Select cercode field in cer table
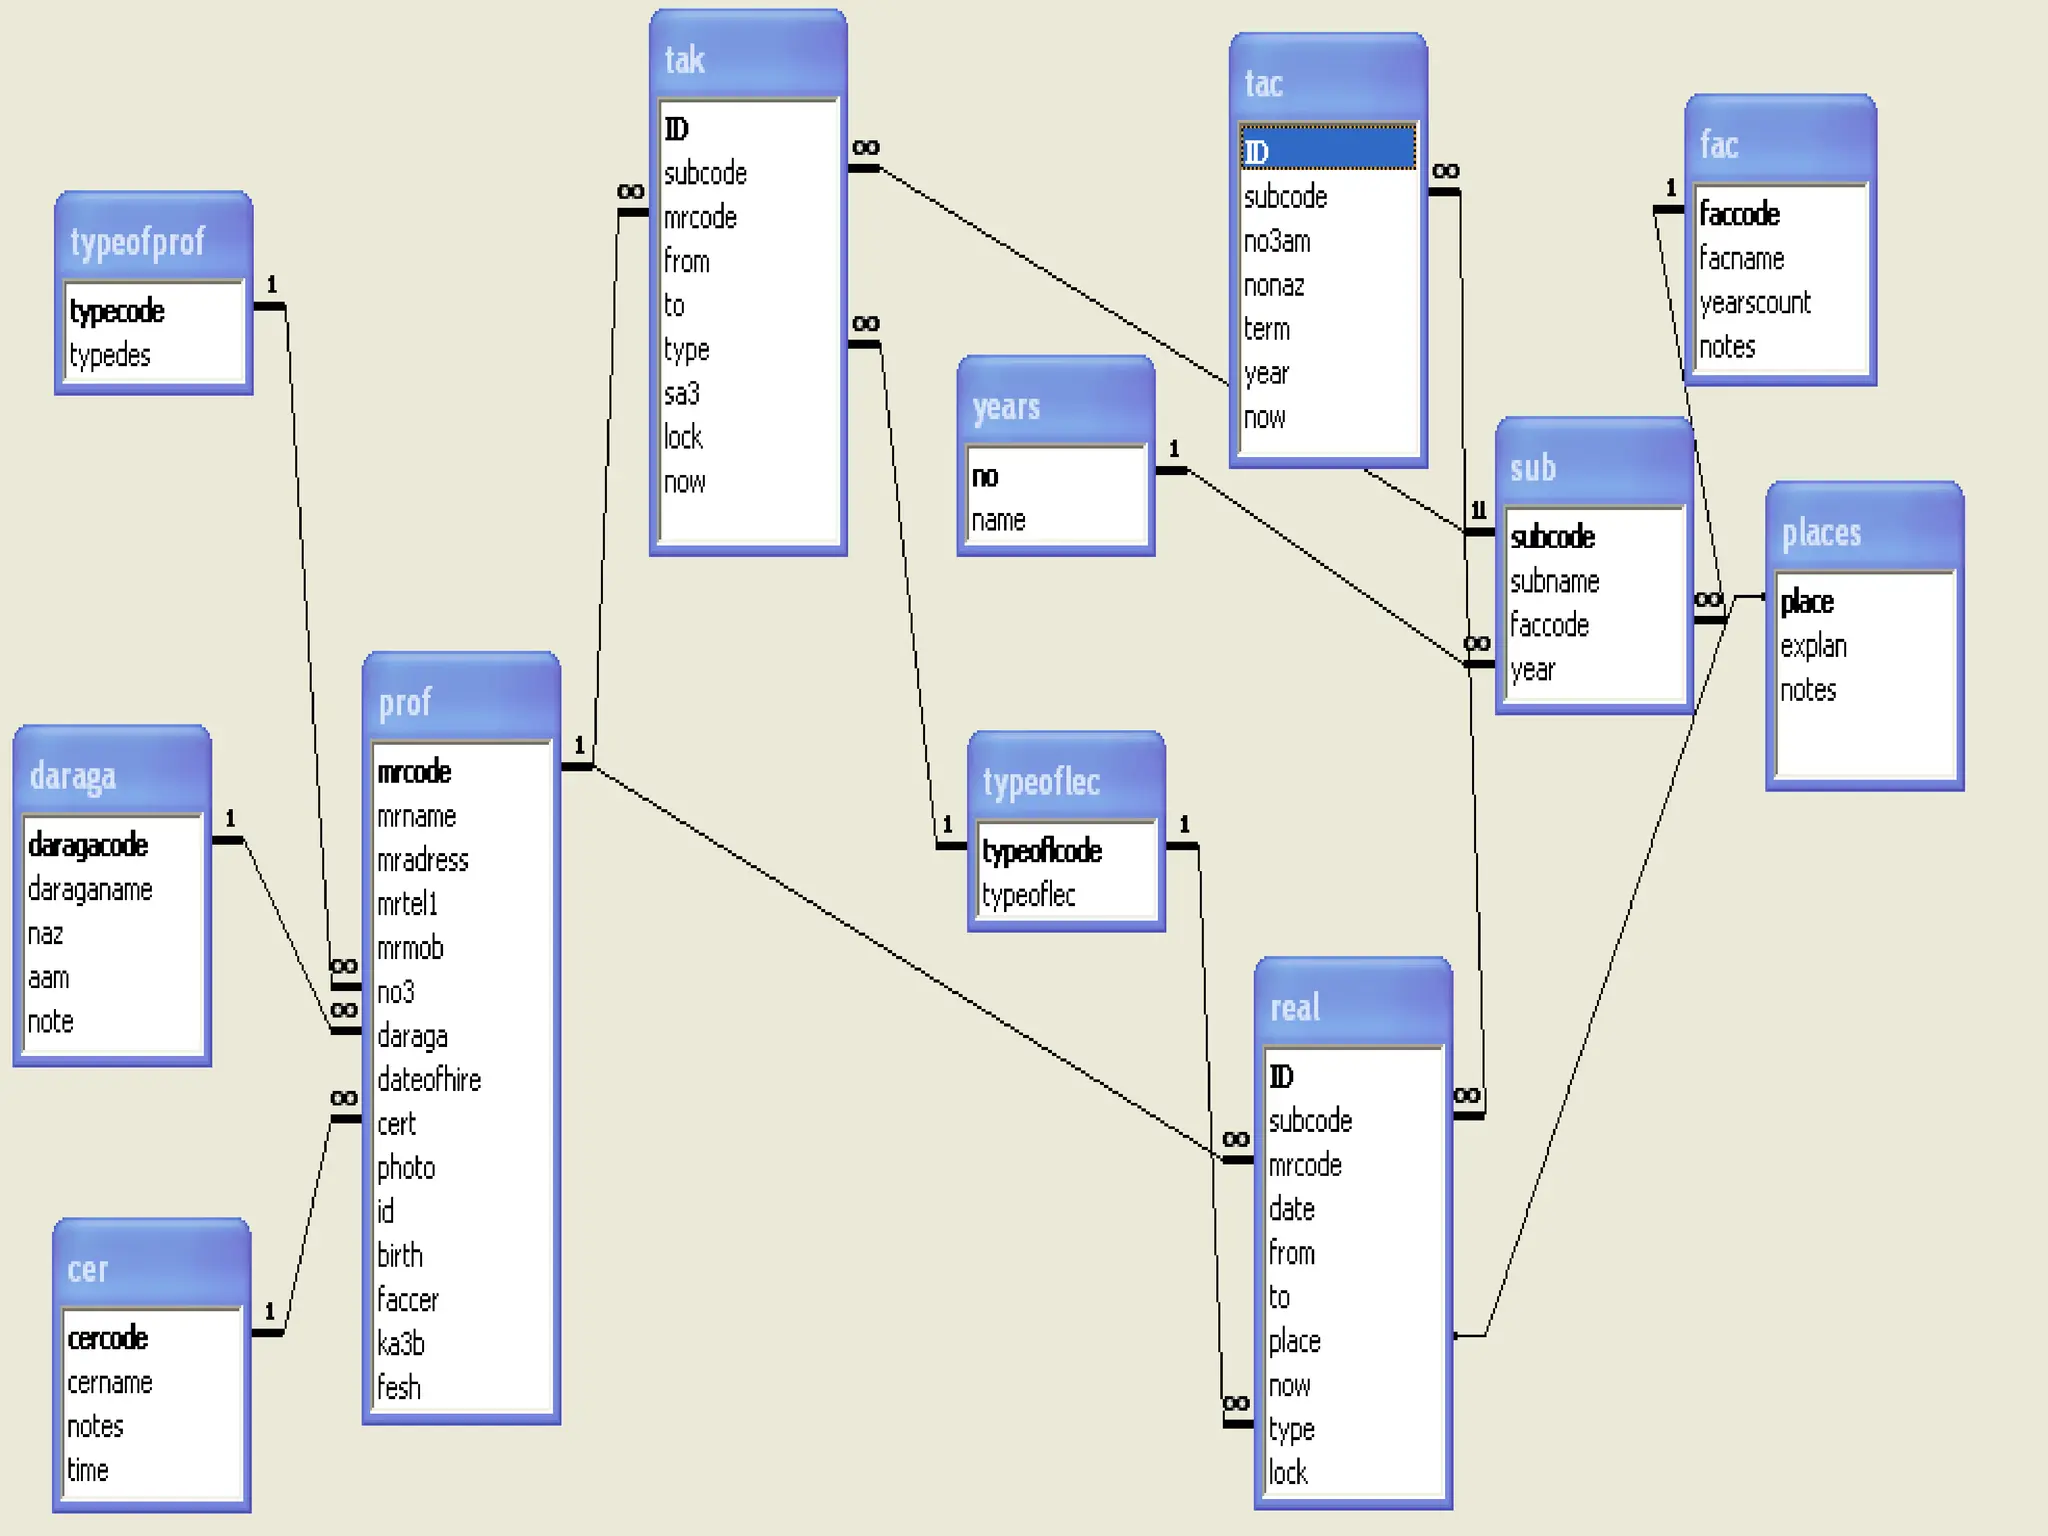 [108, 1338]
